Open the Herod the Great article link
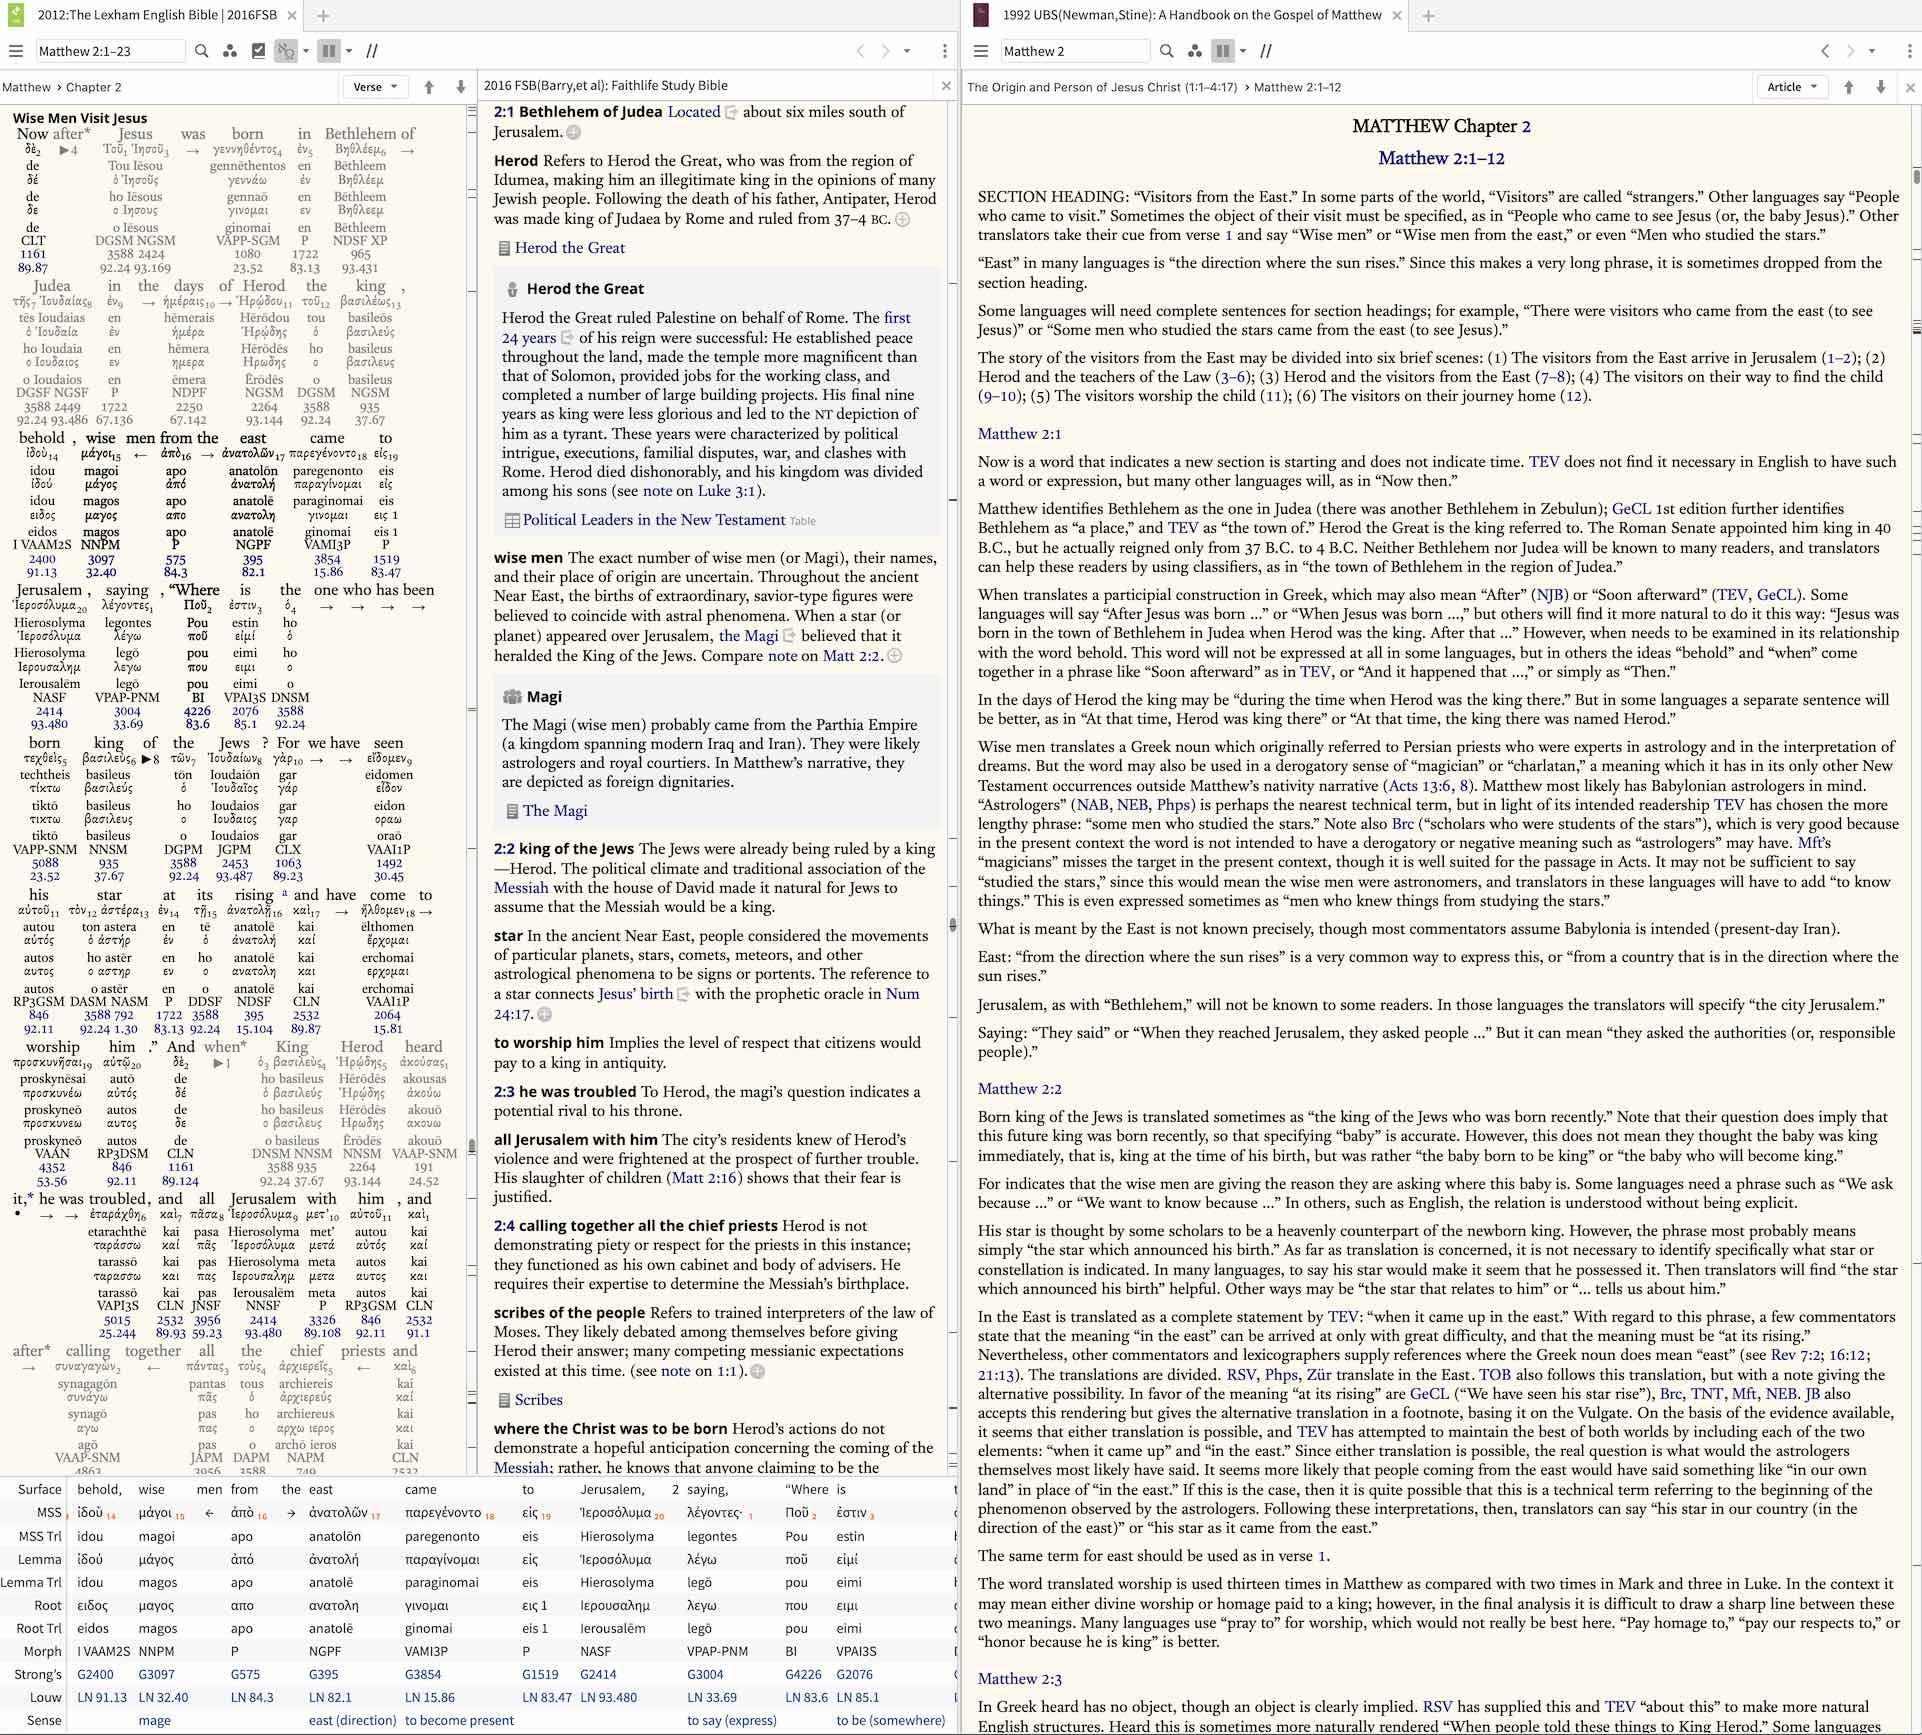 pos(569,248)
